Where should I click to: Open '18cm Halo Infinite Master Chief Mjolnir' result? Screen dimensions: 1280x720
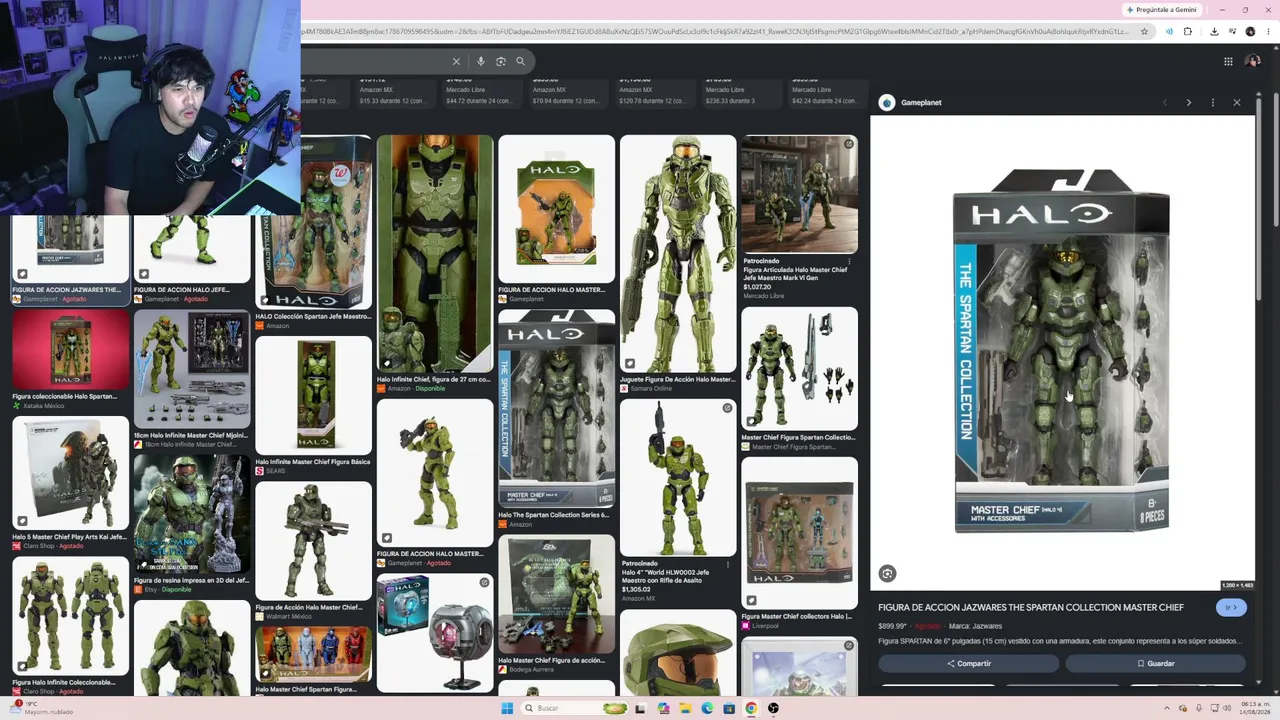pyautogui.click(x=192, y=379)
